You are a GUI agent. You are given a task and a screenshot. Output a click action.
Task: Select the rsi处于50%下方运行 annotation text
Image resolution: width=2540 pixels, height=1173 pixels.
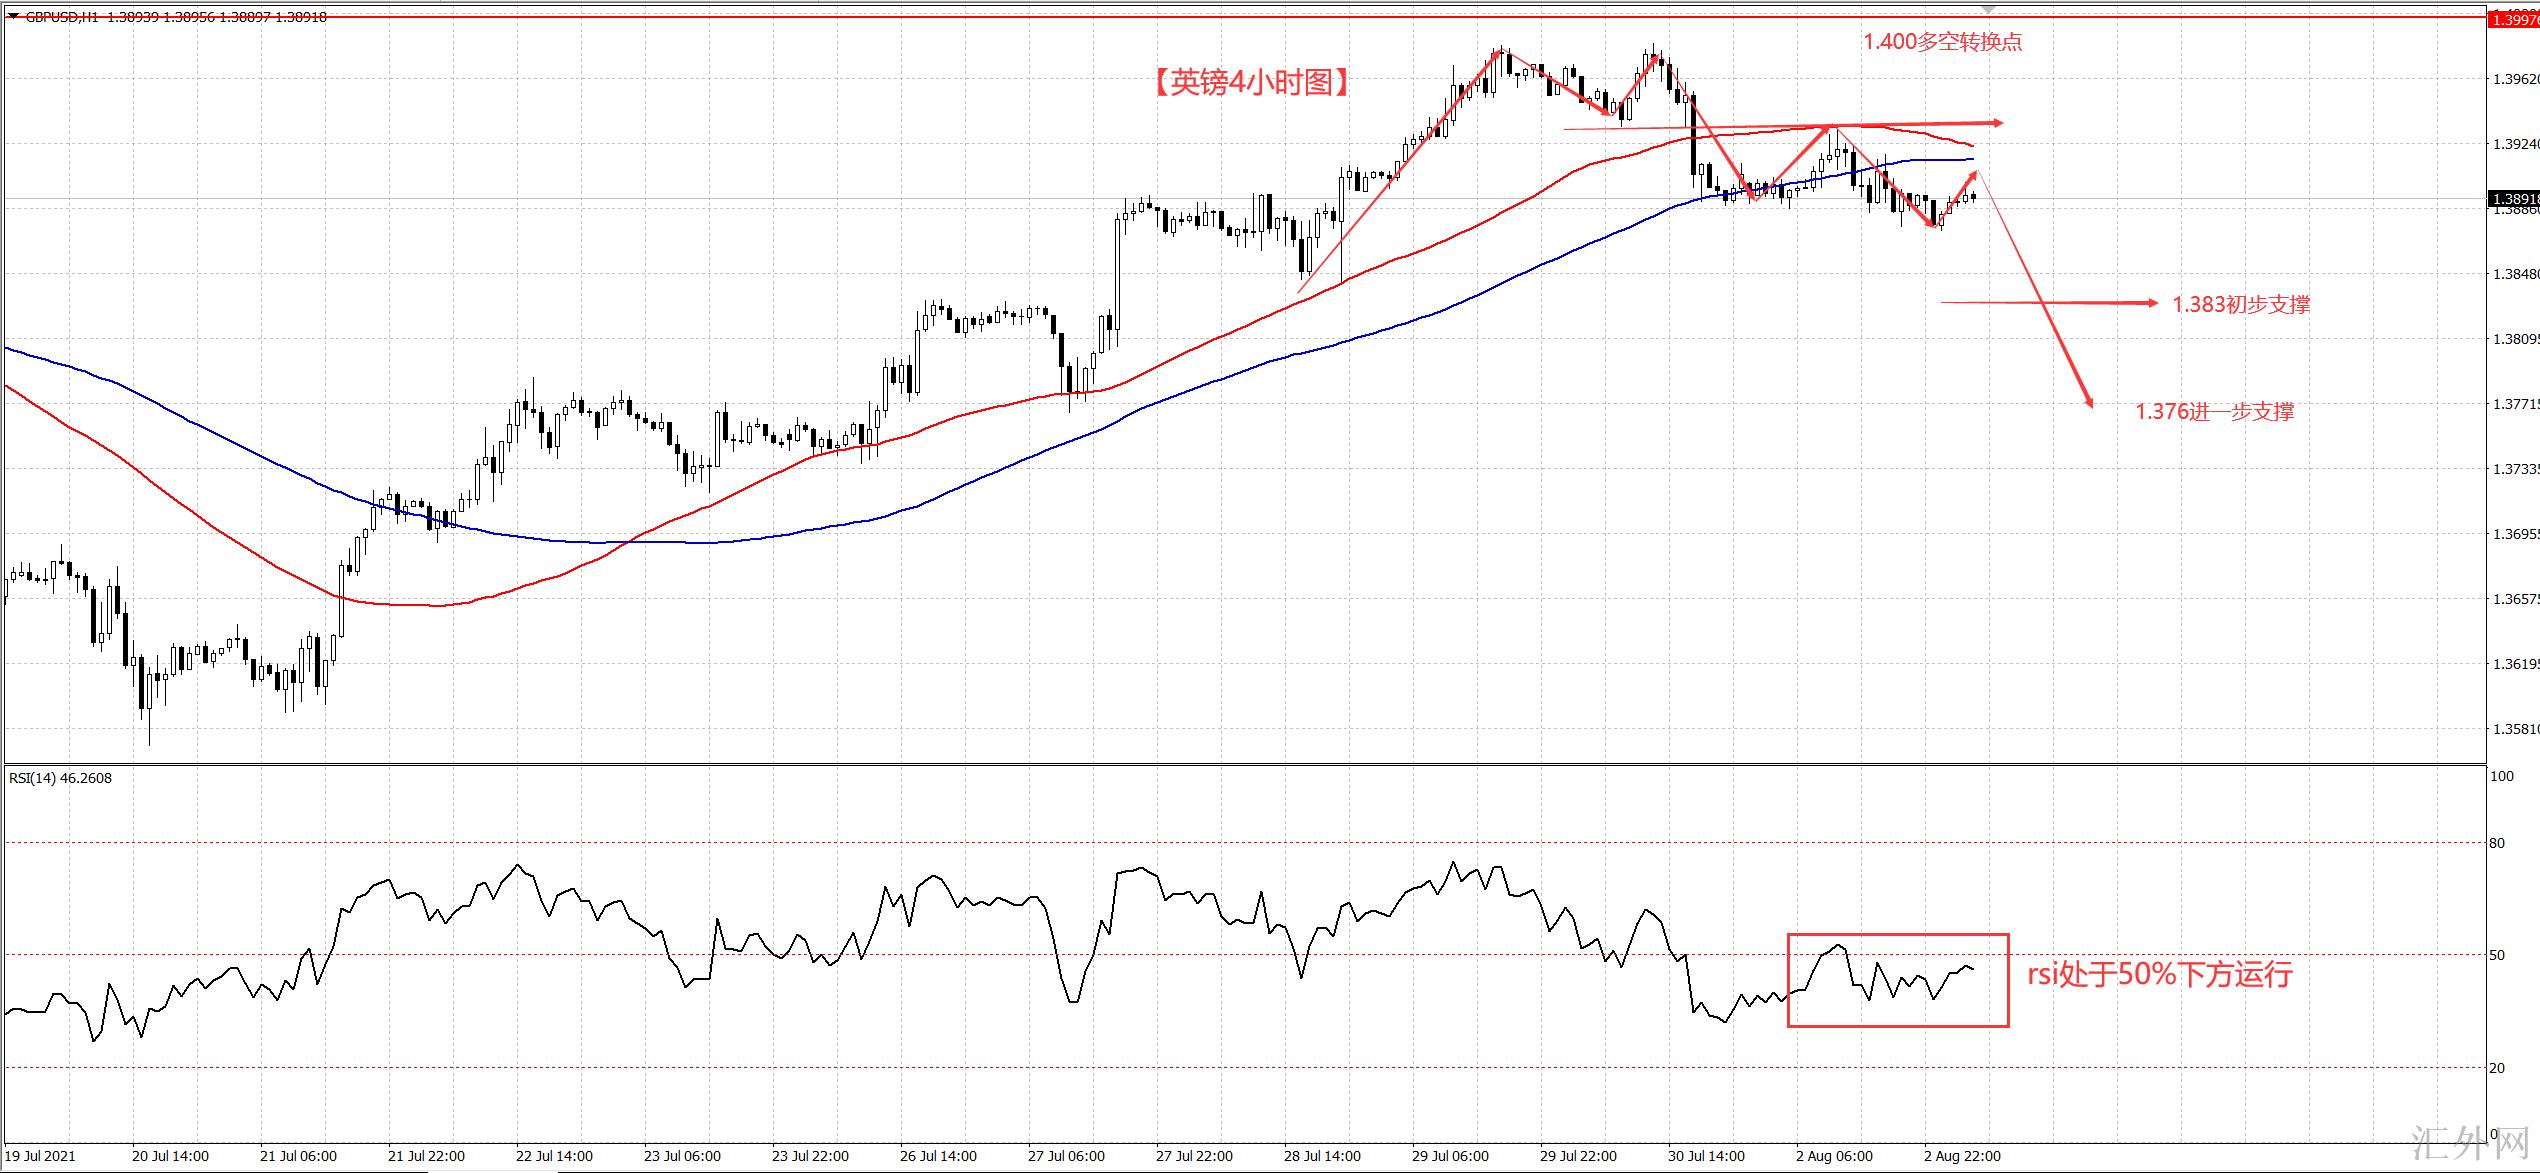tap(2159, 974)
